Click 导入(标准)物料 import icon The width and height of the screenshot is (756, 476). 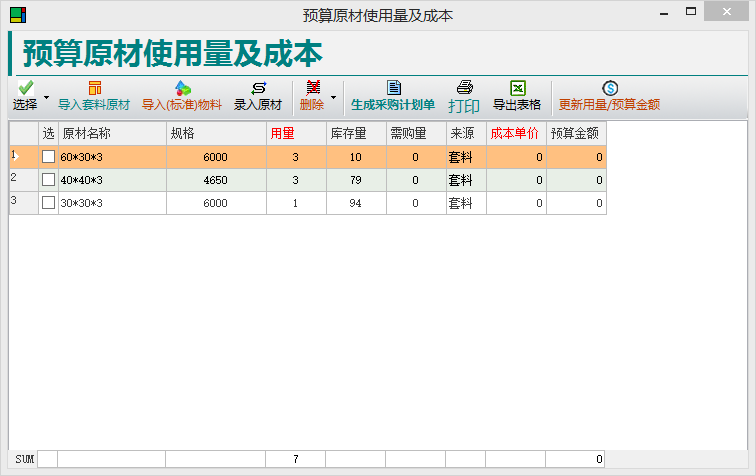point(182,88)
